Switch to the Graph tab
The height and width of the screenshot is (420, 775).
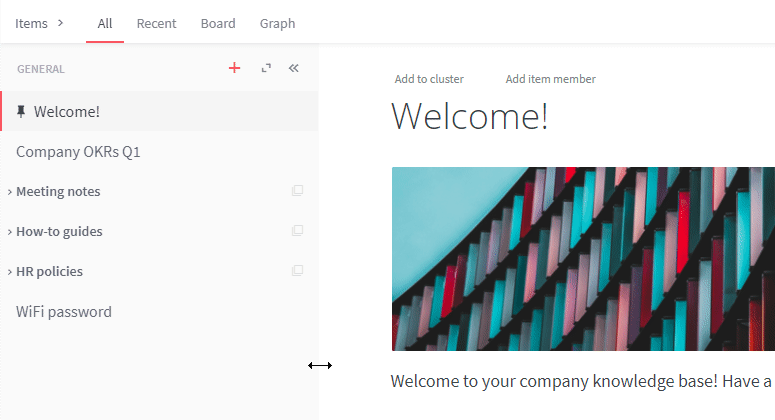[x=277, y=23]
